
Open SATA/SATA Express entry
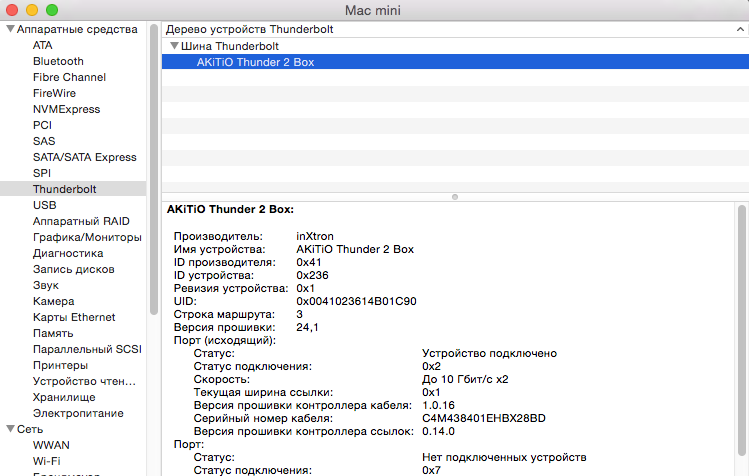pyautogui.click(x=85, y=157)
